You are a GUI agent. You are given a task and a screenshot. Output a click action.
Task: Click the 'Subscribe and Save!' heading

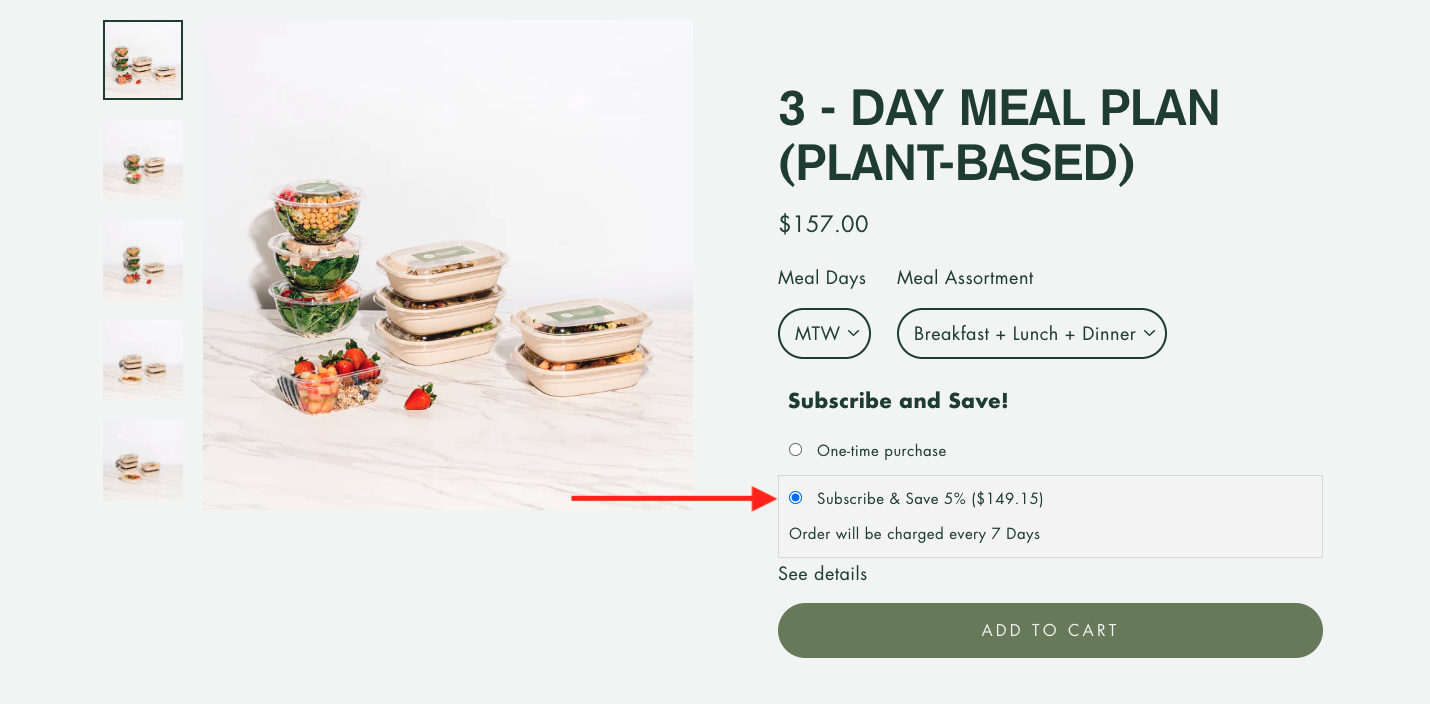(898, 401)
